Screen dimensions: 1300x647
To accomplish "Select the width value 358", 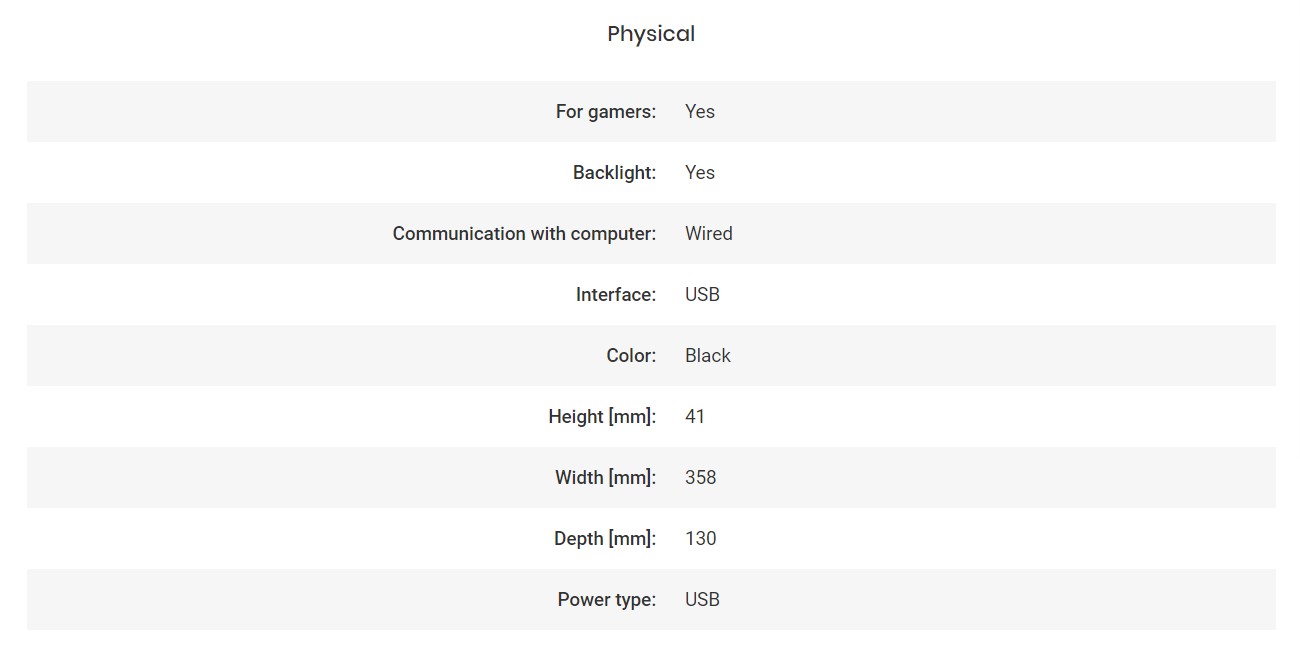I will pos(700,478).
